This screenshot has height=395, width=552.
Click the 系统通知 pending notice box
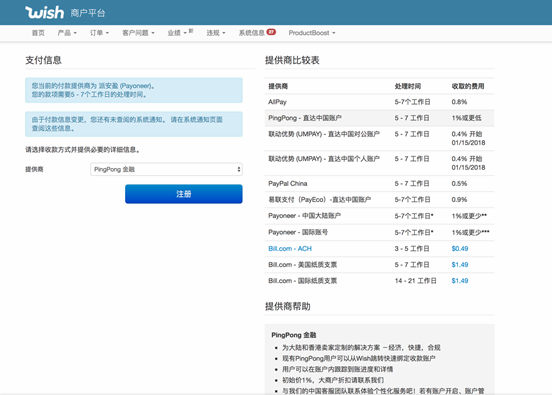click(x=134, y=124)
